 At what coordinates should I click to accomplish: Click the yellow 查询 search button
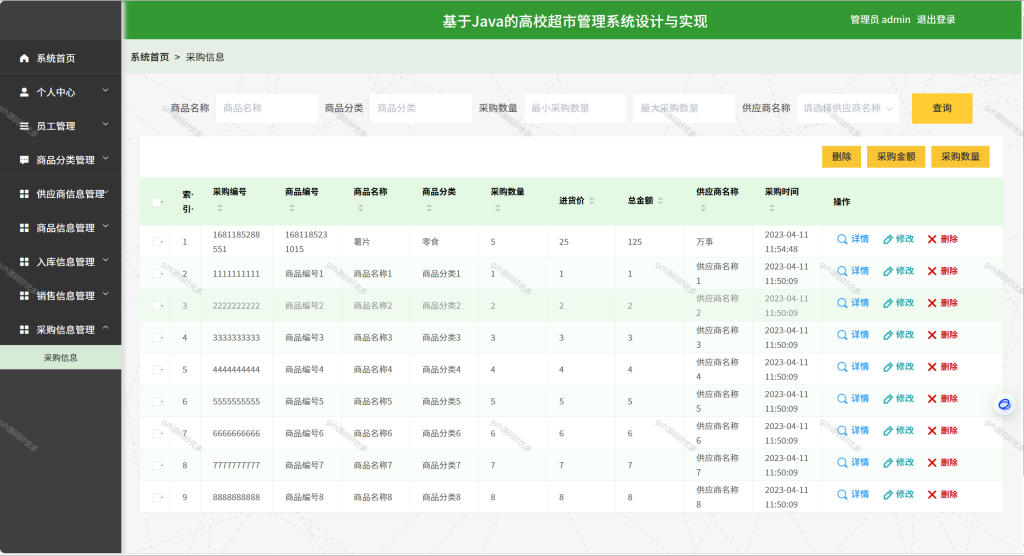coord(942,108)
